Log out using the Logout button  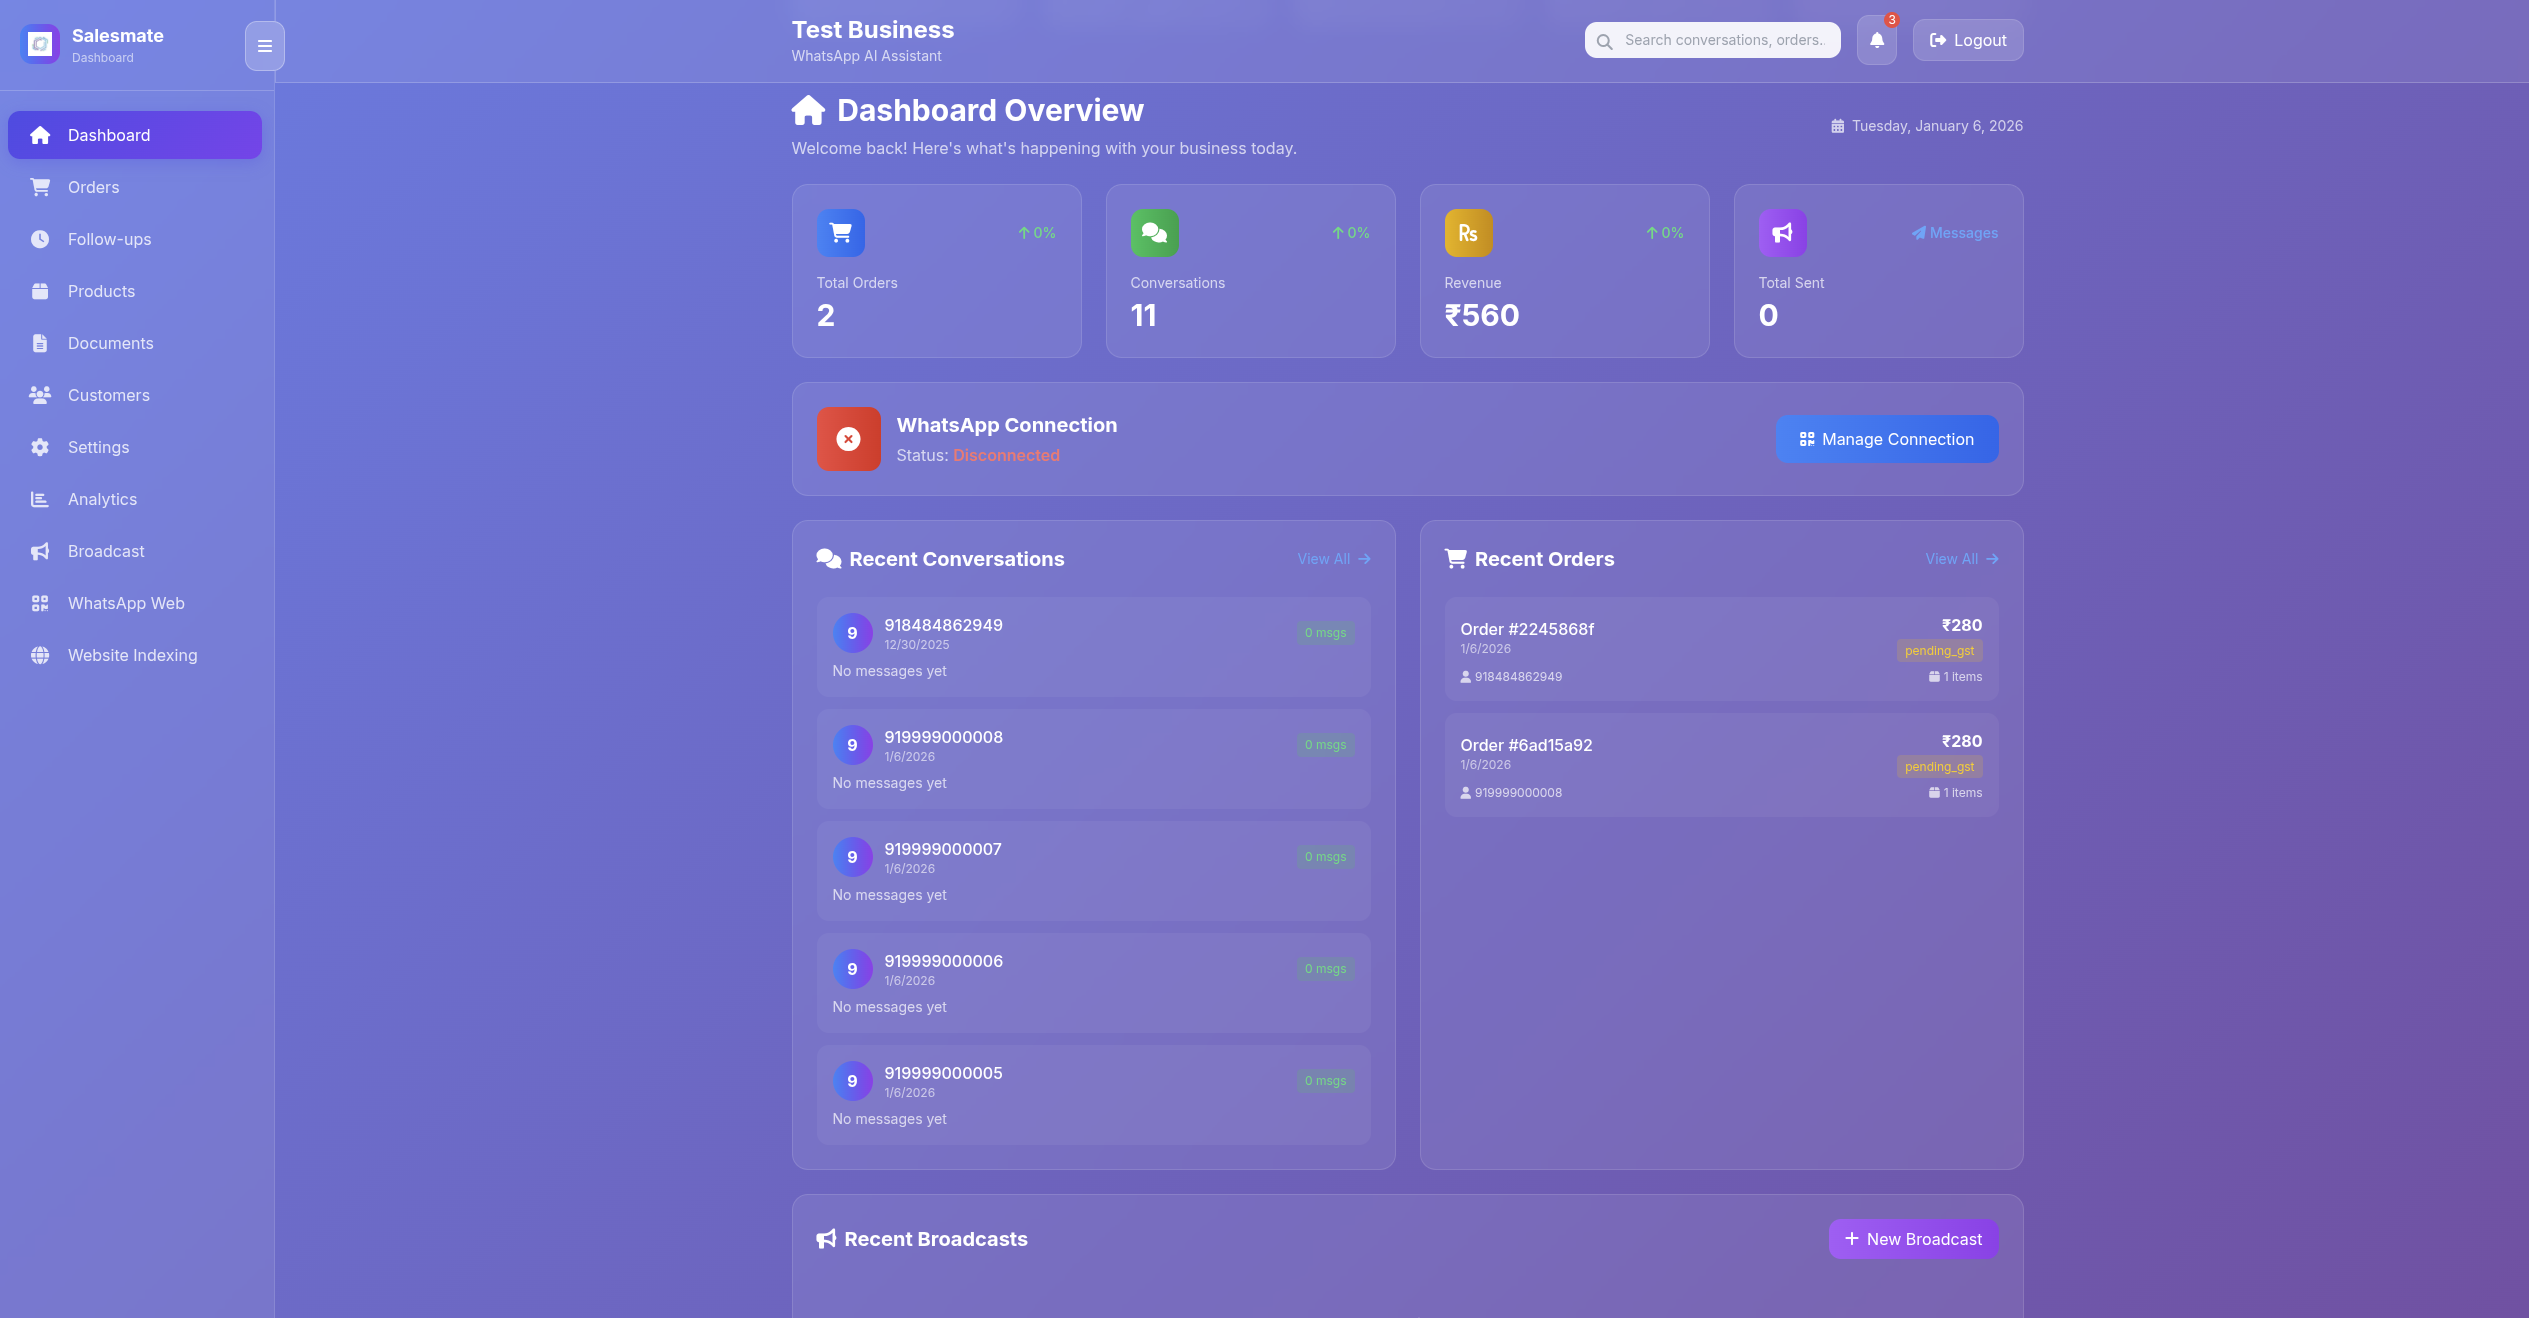1967,41
